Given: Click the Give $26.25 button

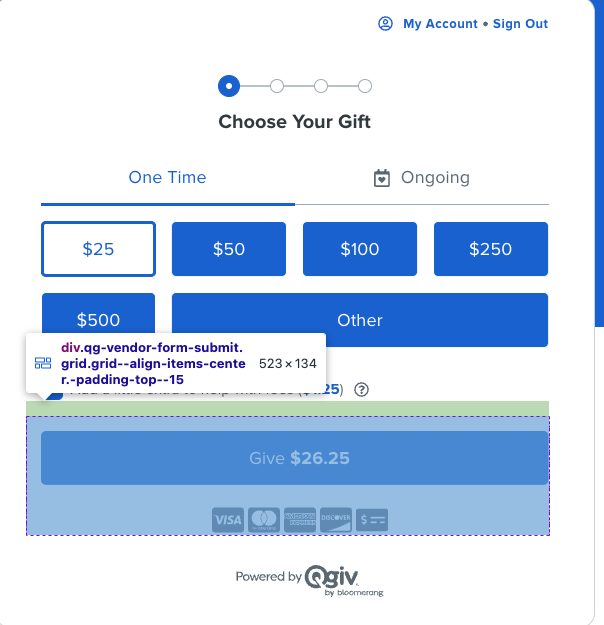Looking at the screenshot, I should 295,458.
